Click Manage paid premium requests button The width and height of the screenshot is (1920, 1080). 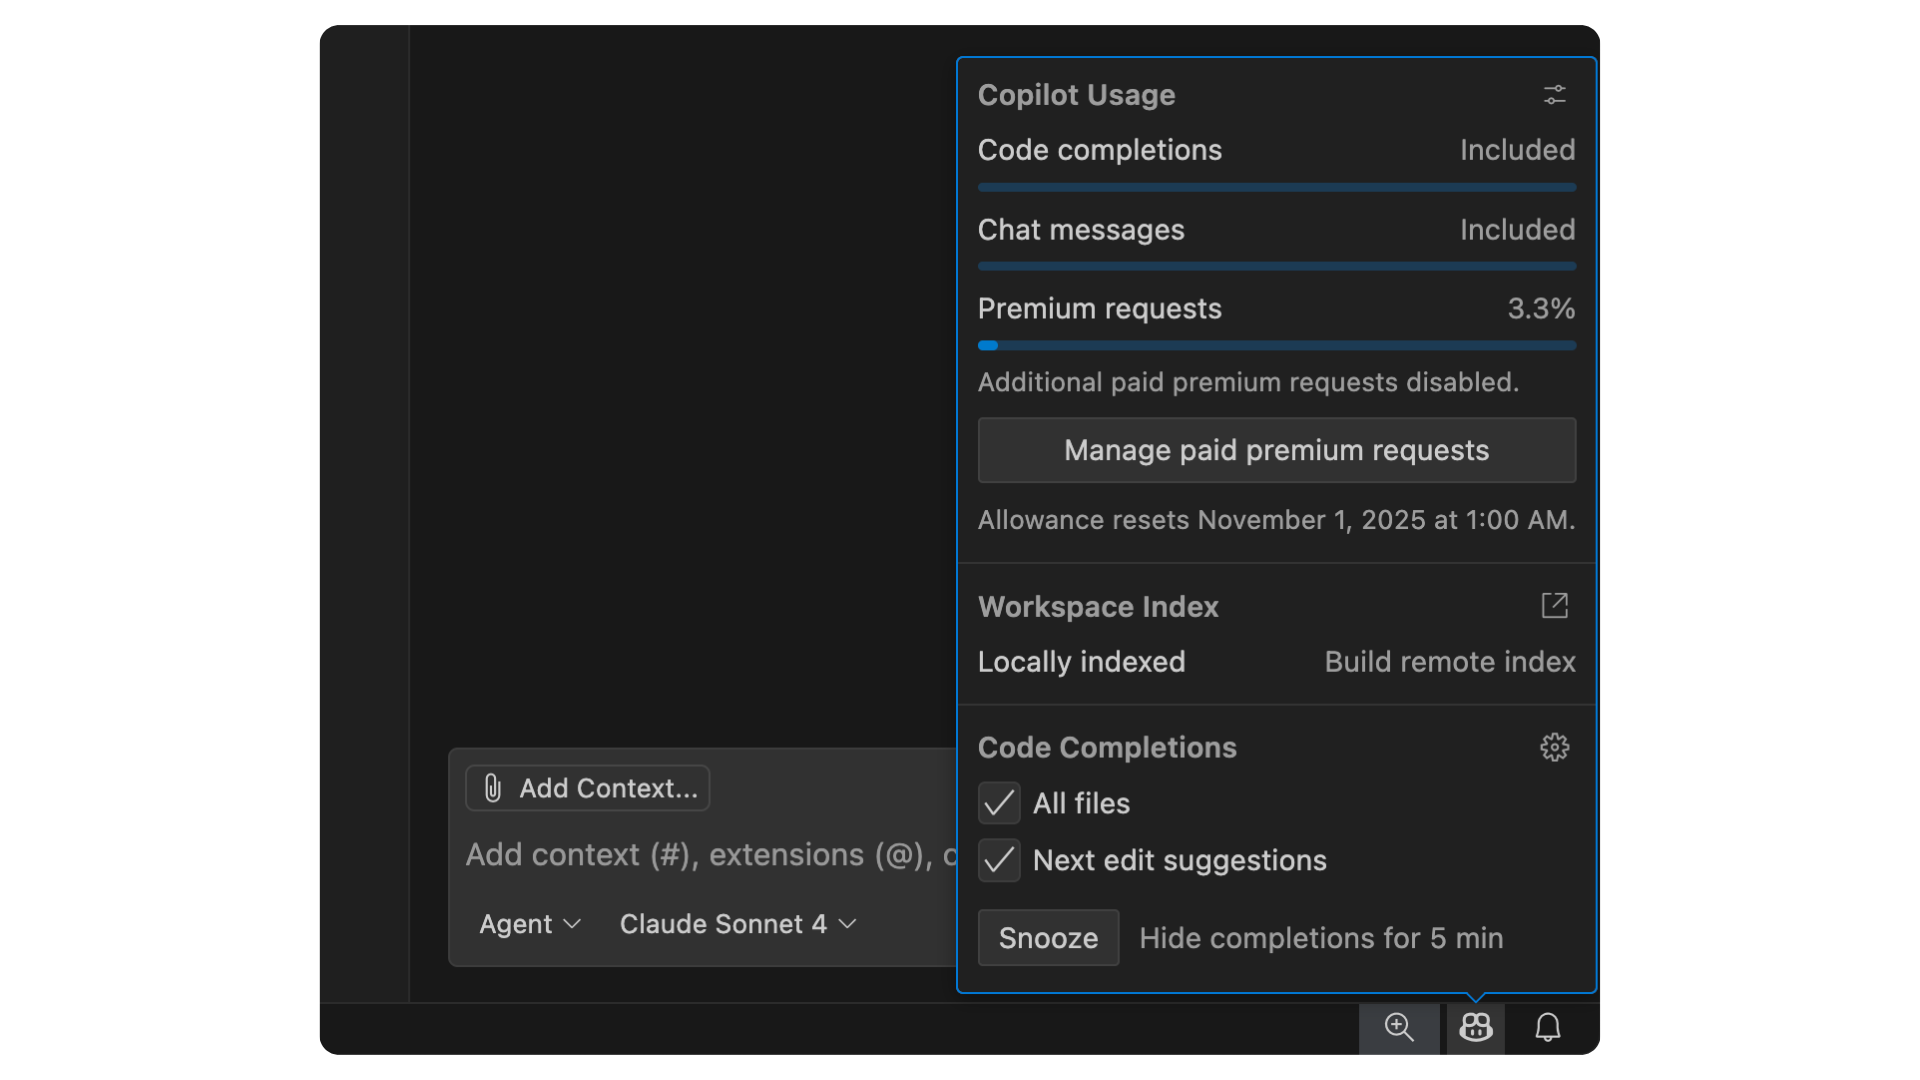click(1276, 450)
